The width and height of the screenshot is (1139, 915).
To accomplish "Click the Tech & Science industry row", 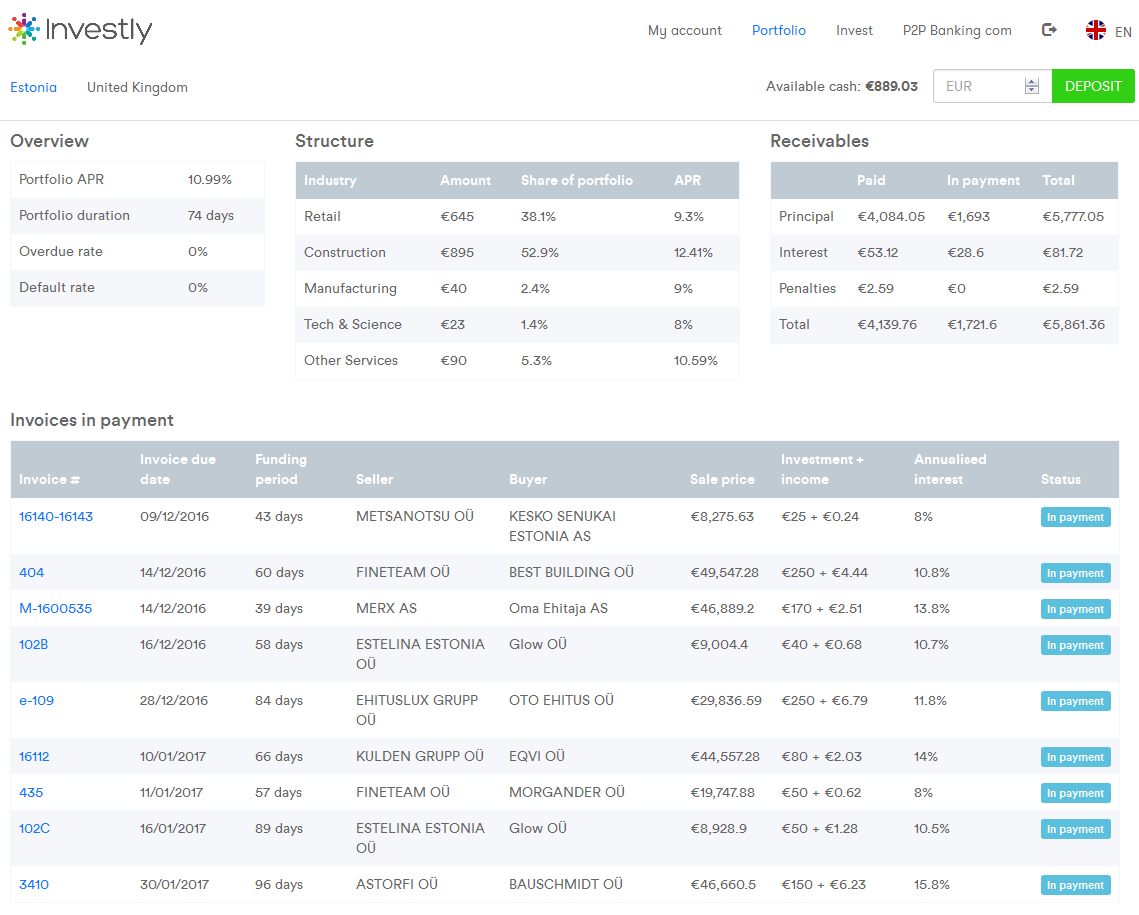I will click(x=517, y=325).
